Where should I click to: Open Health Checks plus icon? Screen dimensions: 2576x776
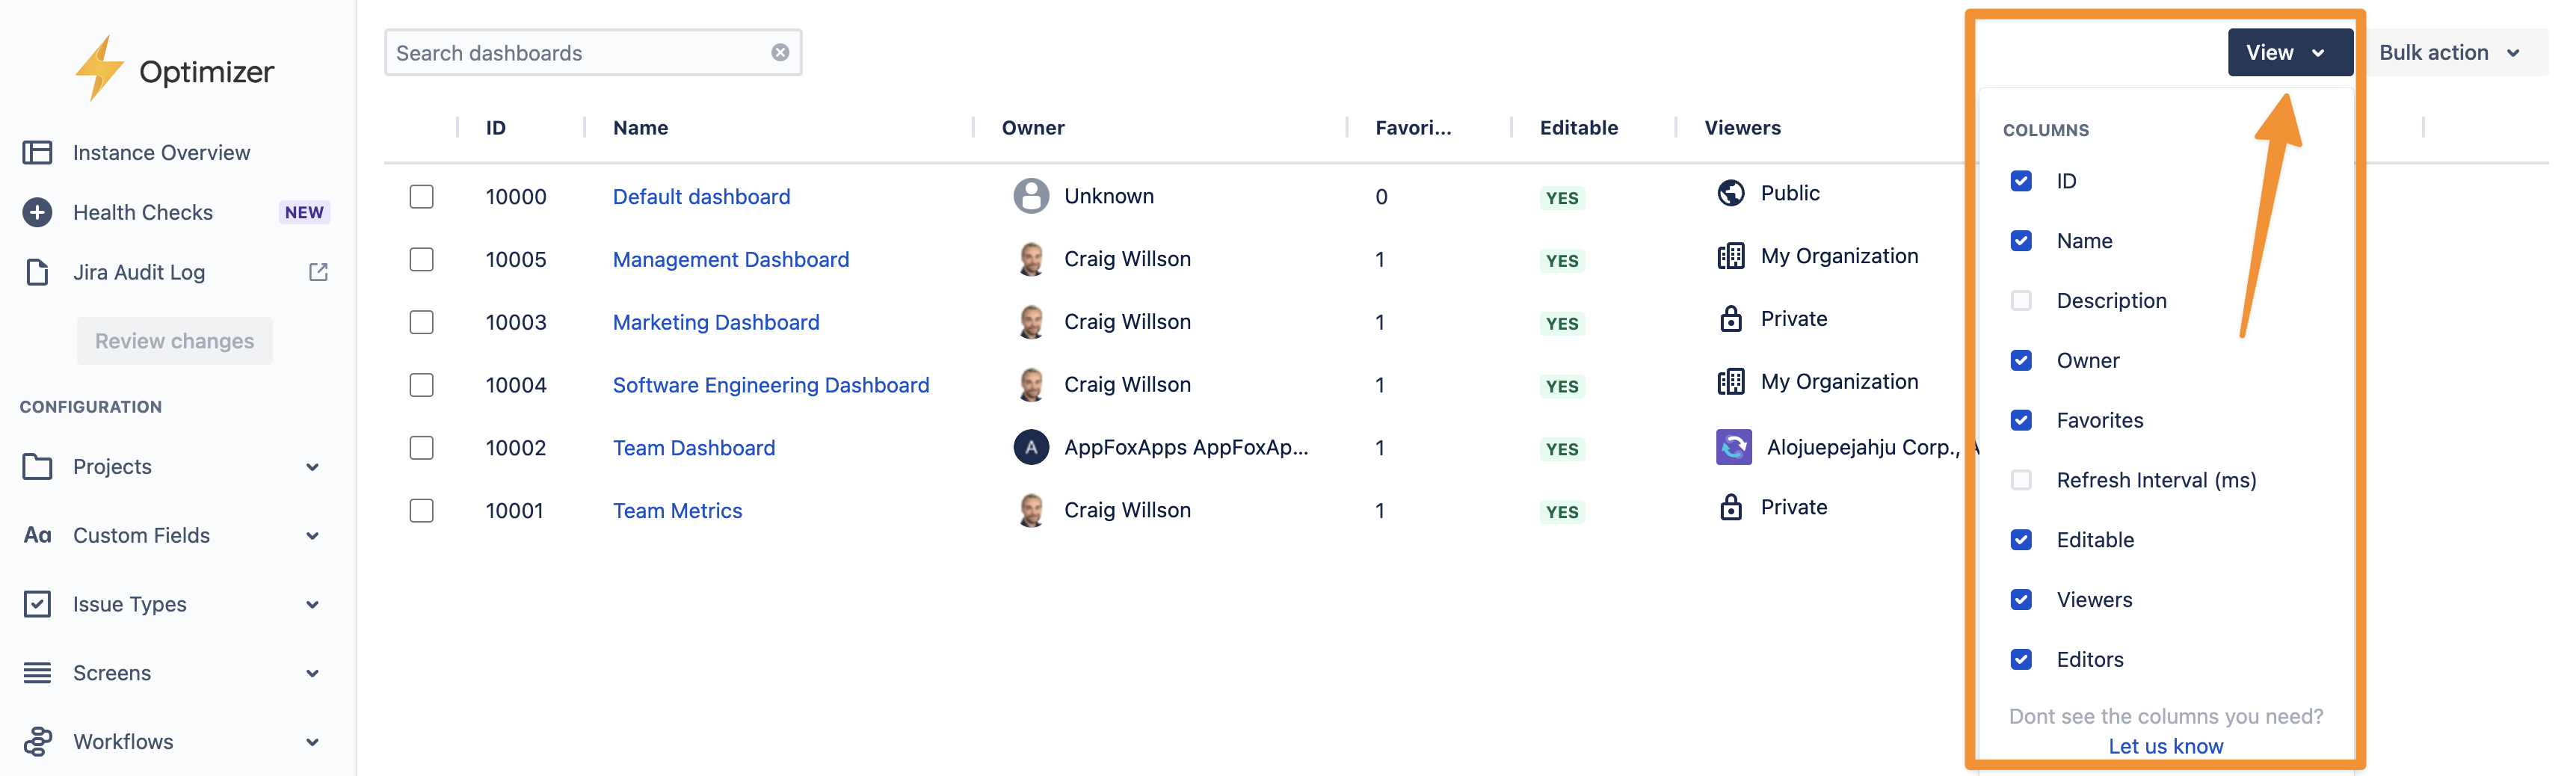37,212
